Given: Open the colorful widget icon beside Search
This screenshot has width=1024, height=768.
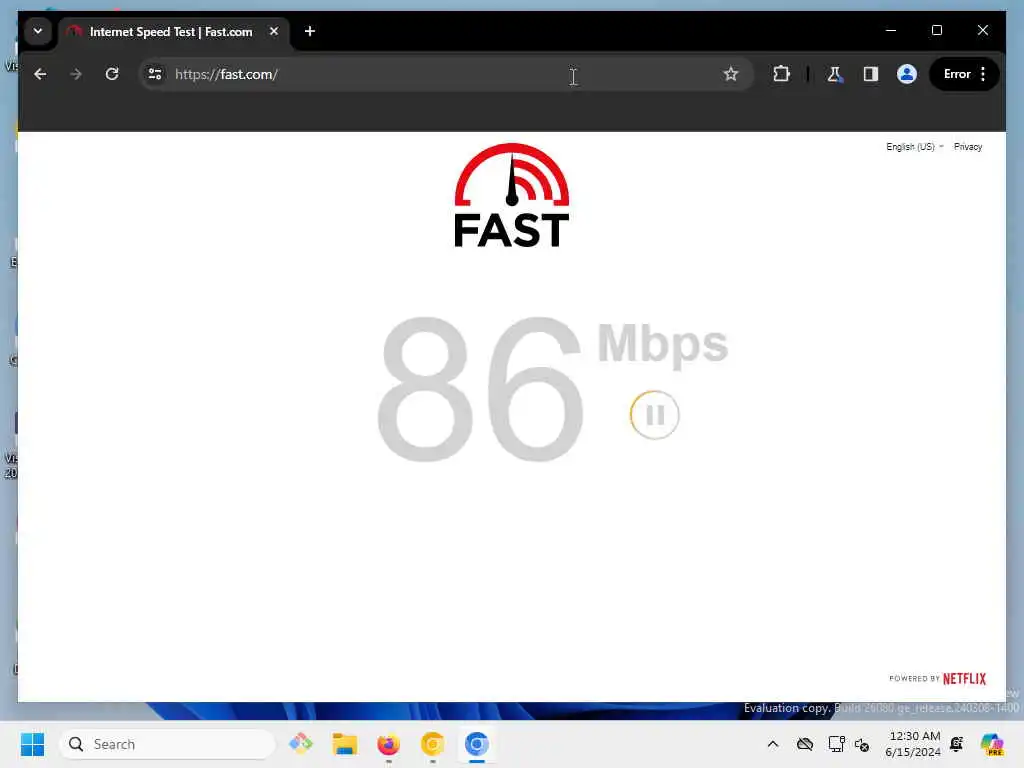Looking at the screenshot, I should tap(301, 744).
